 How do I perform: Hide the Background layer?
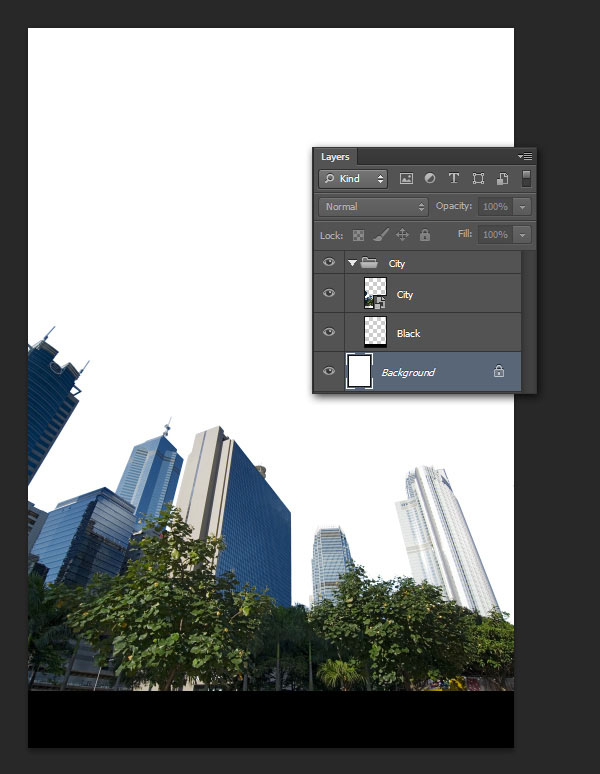tap(329, 371)
